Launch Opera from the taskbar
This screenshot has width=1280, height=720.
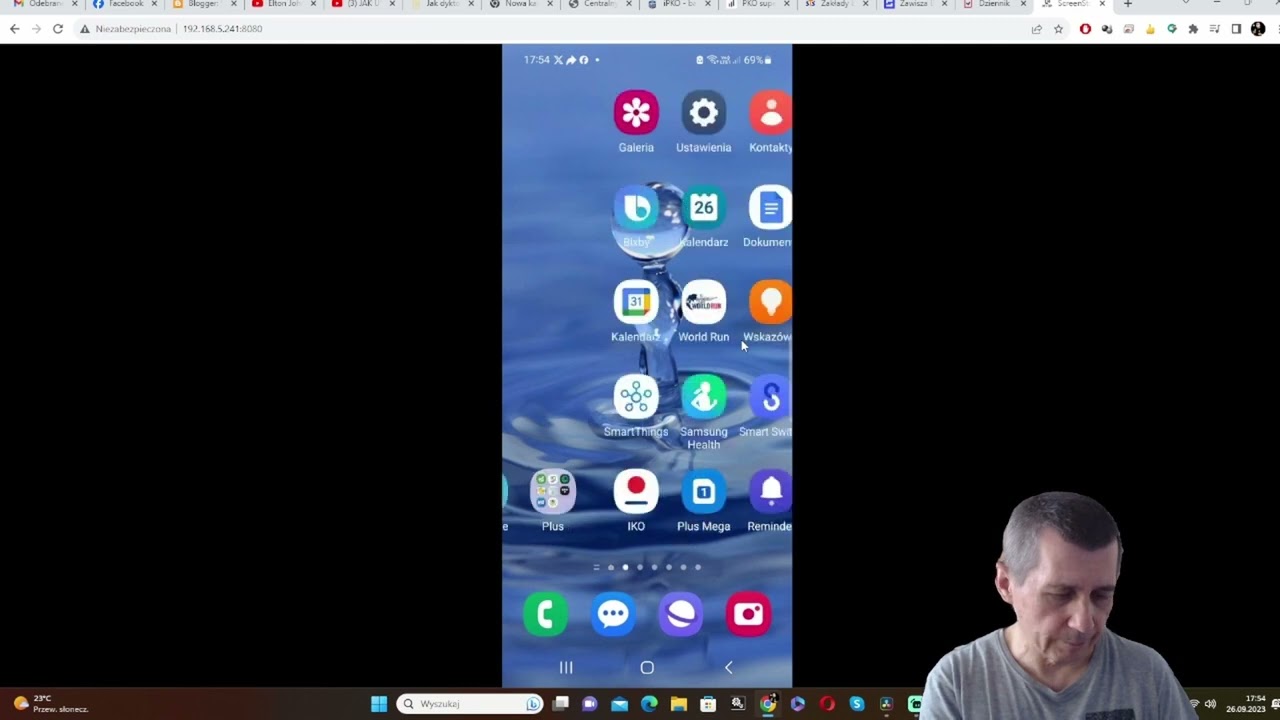pyautogui.click(x=827, y=704)
